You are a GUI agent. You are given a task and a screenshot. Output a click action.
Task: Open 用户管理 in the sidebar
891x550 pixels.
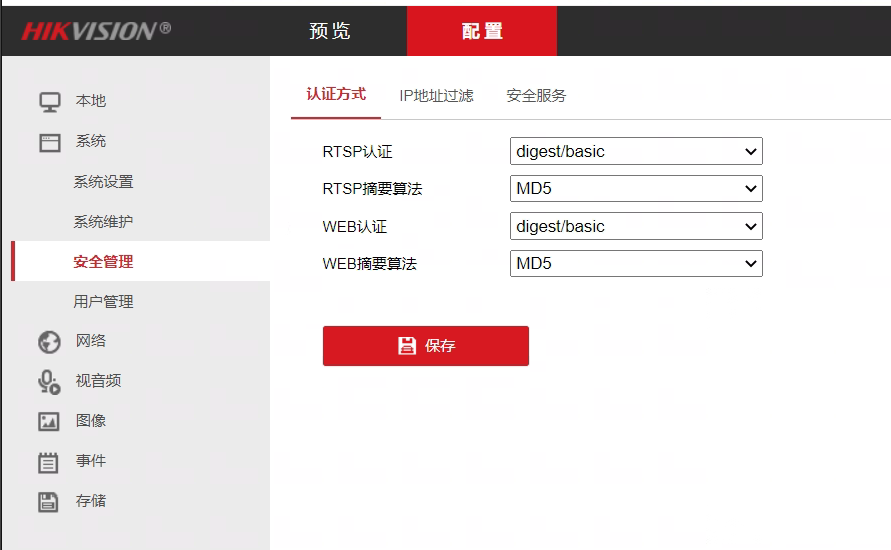coord(103,302)
